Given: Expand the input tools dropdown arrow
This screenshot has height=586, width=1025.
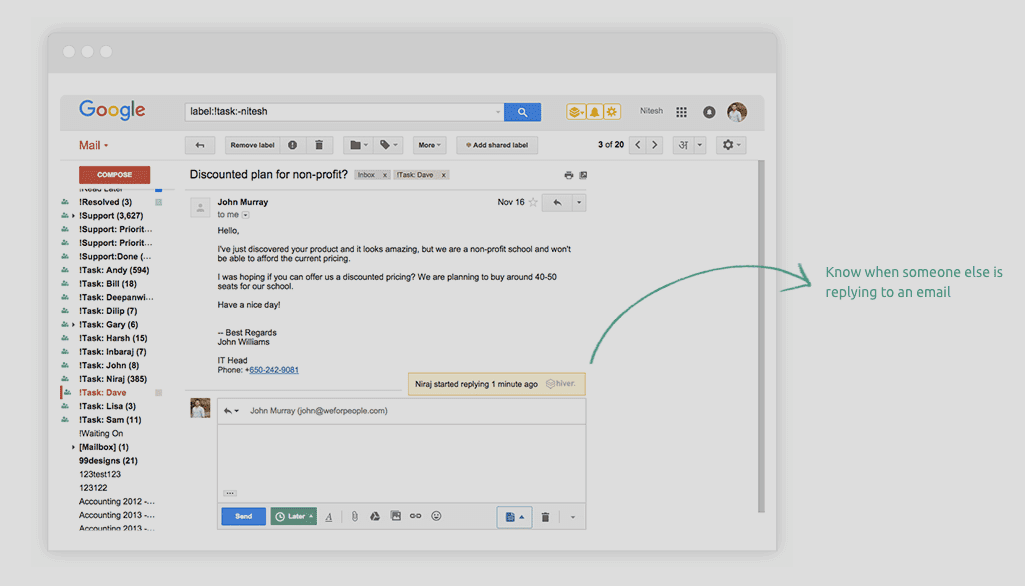Looking at the screenshot, I should click(x=699, y=145).
